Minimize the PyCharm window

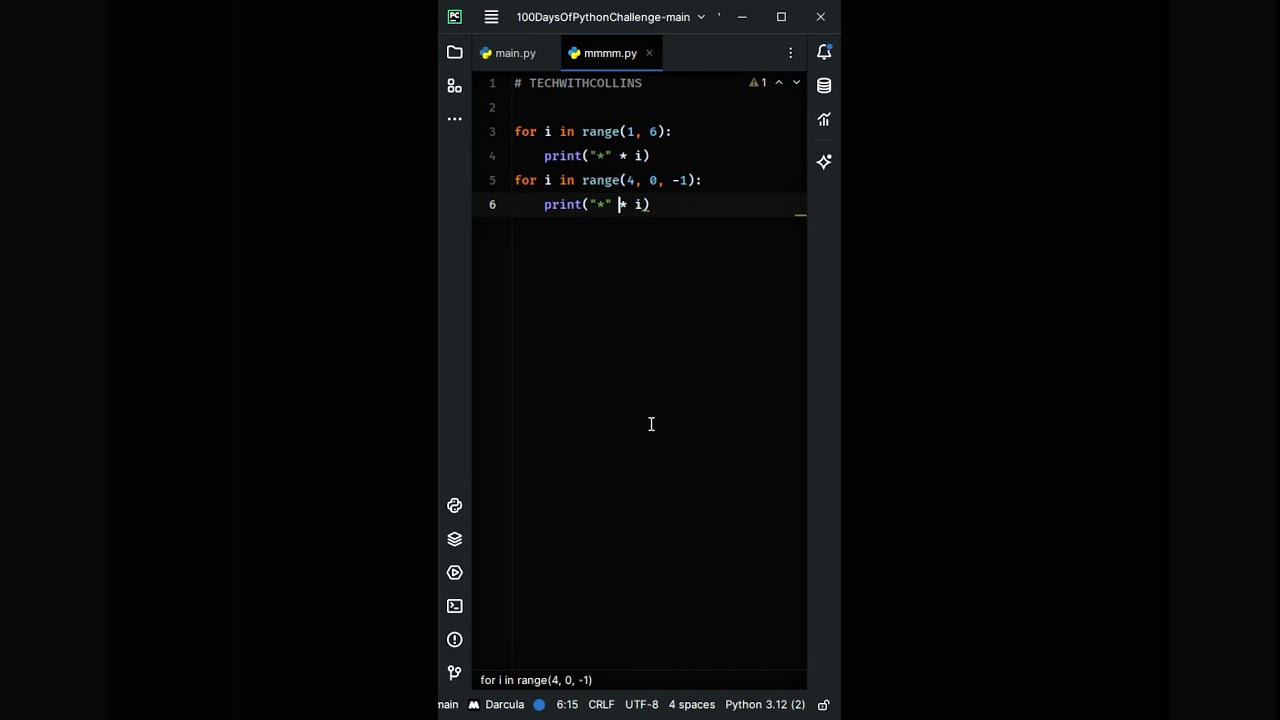(742, 17)
